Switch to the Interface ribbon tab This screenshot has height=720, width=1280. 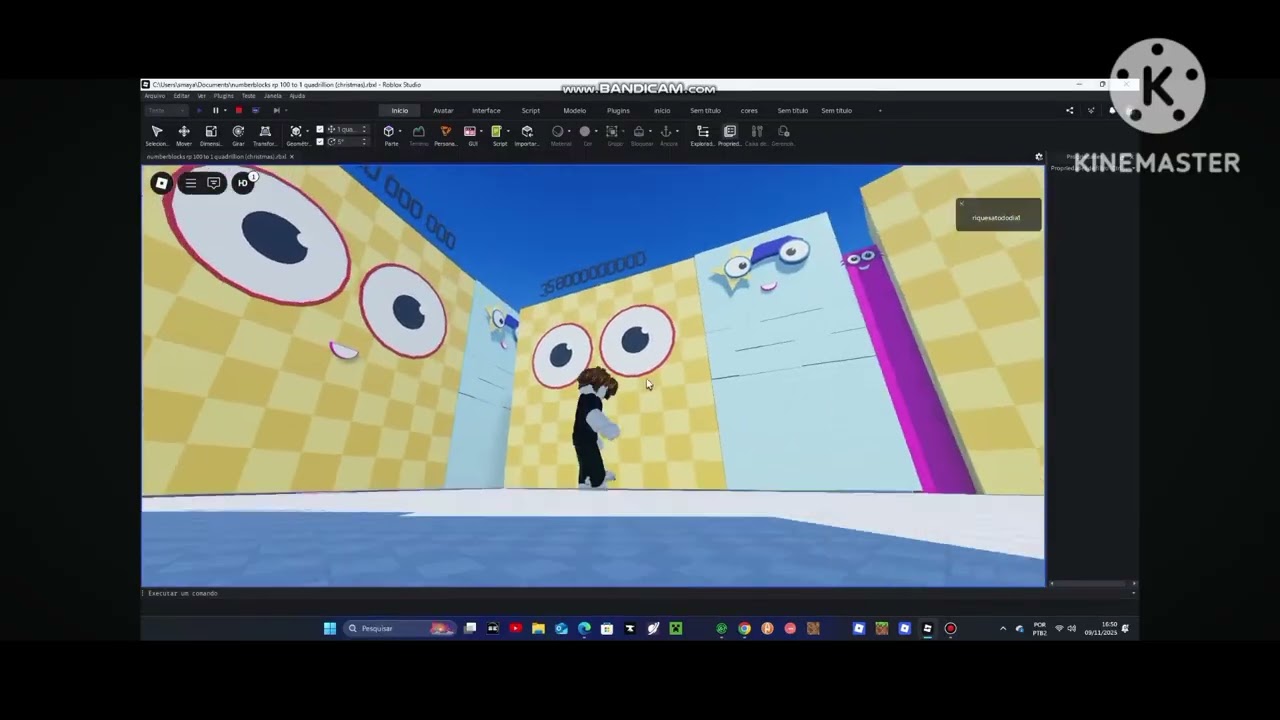[486, 111]
